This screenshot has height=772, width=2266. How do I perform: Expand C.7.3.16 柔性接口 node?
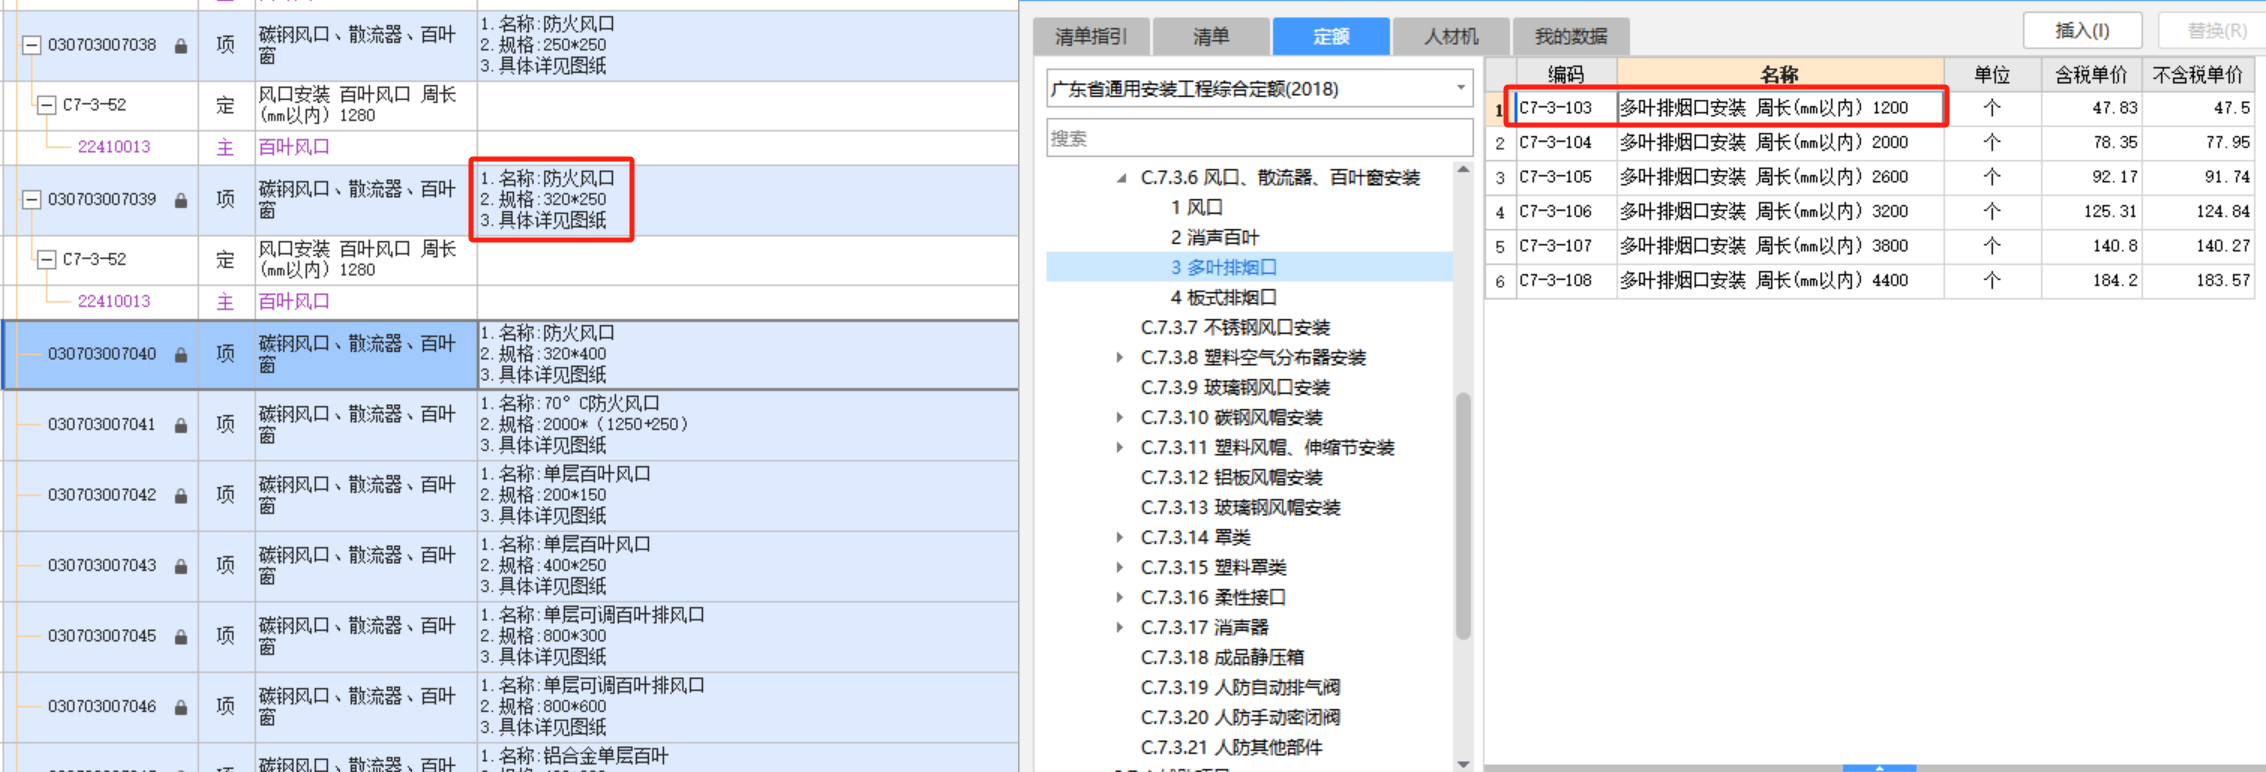1120,597
